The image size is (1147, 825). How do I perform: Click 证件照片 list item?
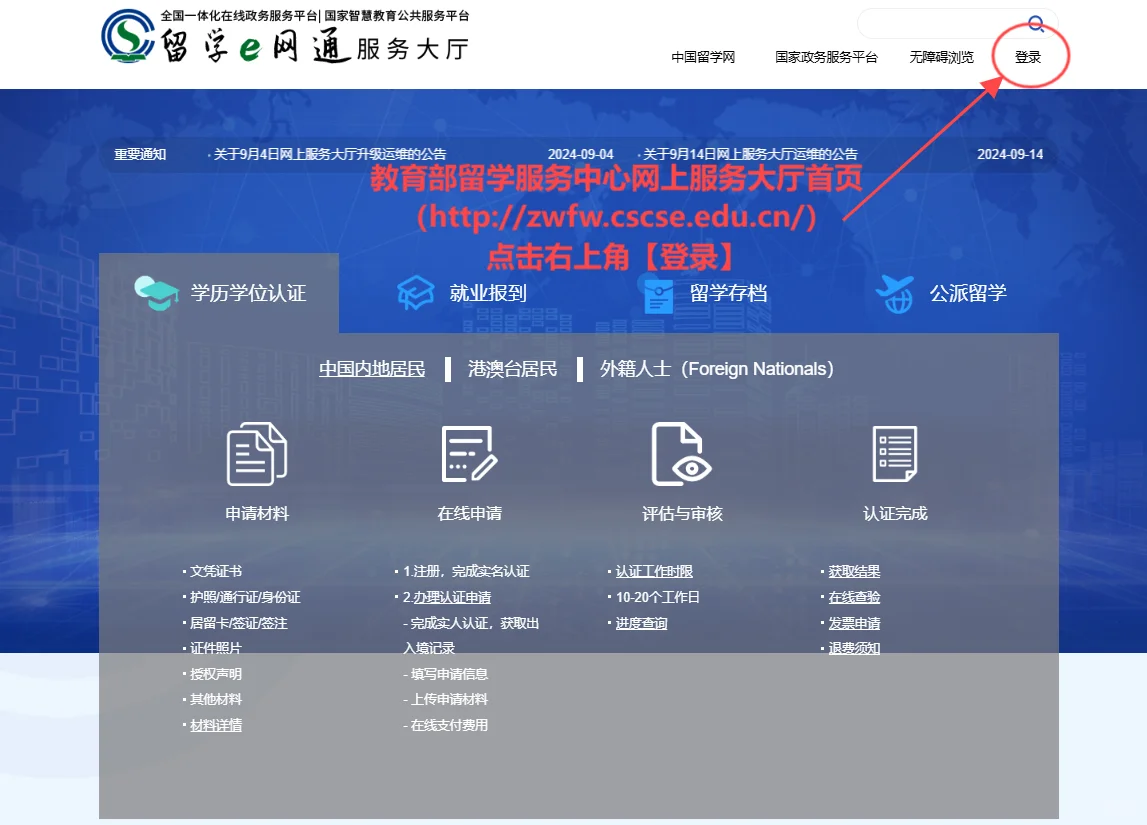pyautogui.click(x=216, y=648)
